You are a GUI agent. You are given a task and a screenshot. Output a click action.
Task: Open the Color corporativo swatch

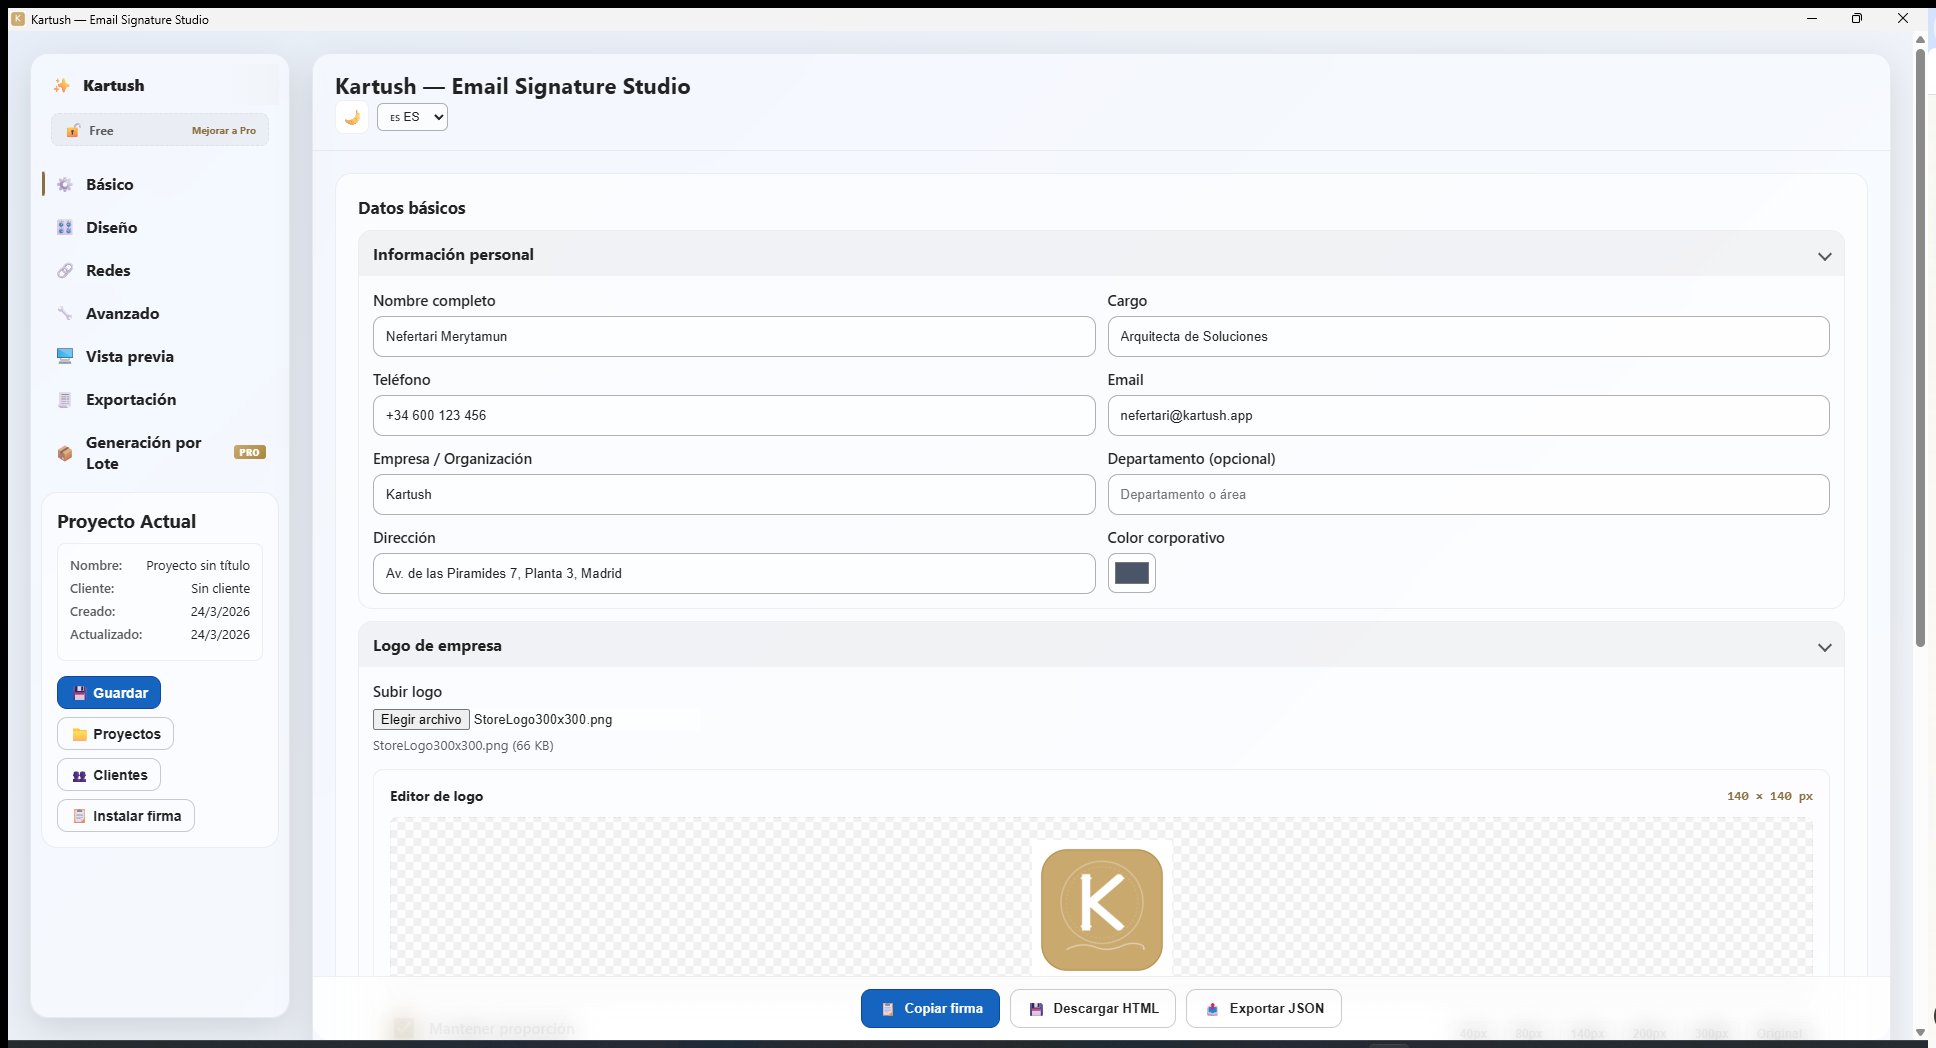(x=1131, y=573)
